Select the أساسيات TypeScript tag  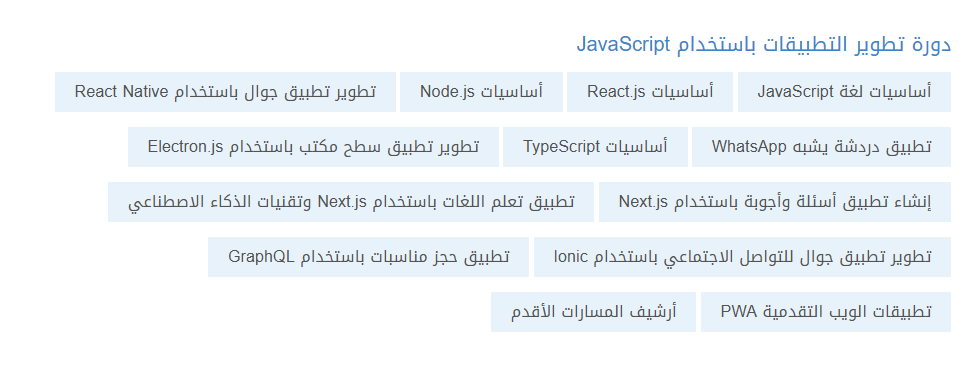point(595,147)
